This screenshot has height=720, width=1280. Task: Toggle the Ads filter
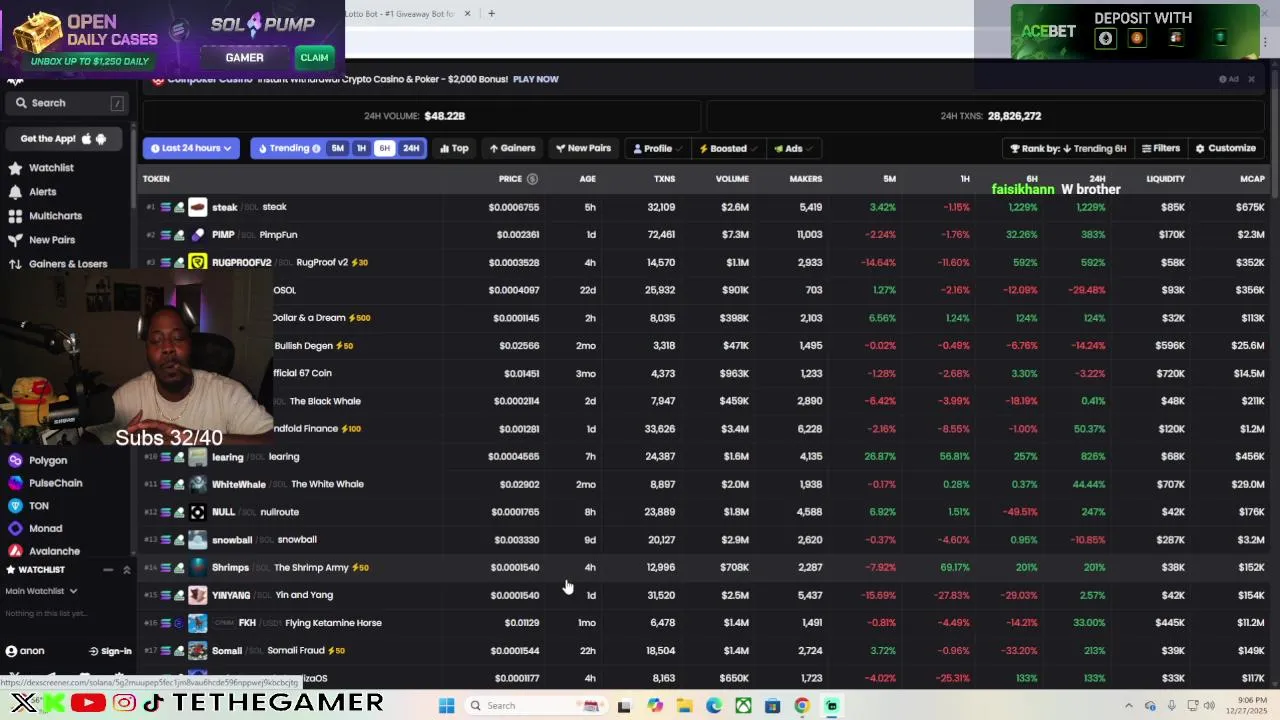point(792,148)
